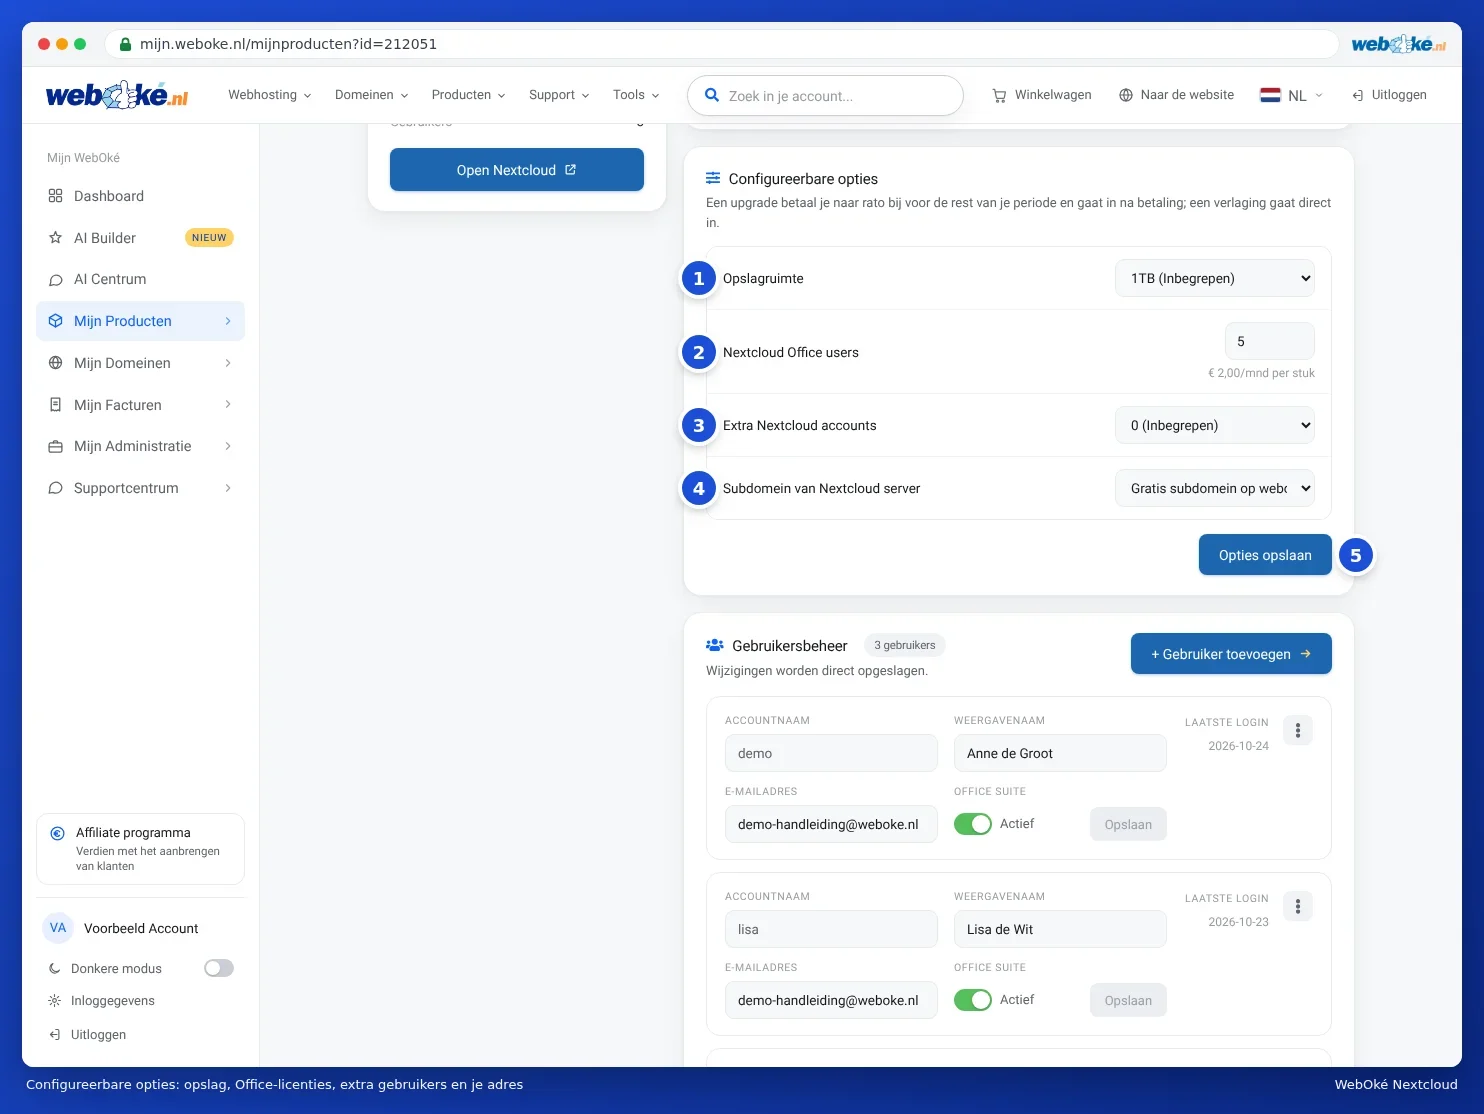
Task: Expand the Mijn Domeinen chevron
Action: pos(228,363)
